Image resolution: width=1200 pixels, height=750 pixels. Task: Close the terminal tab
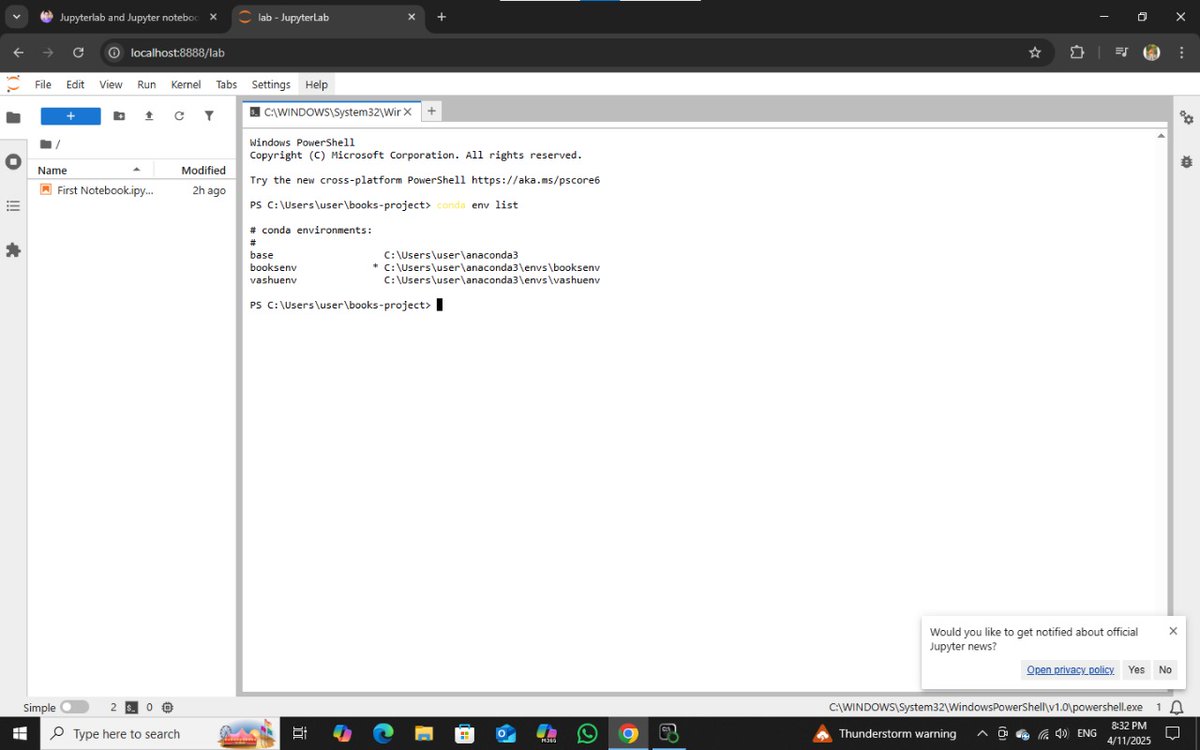[x=409, y=112]
